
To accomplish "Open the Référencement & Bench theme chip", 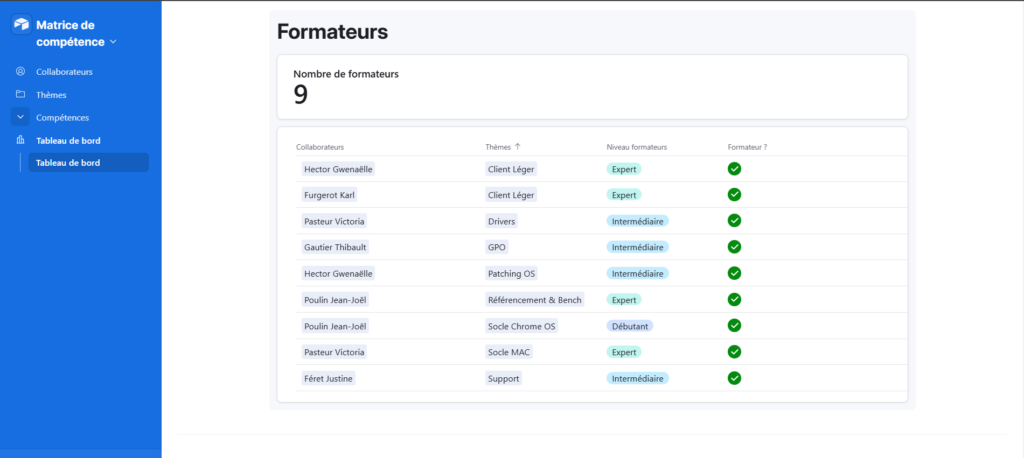I will pyautogui.click(x=535, y=300).
